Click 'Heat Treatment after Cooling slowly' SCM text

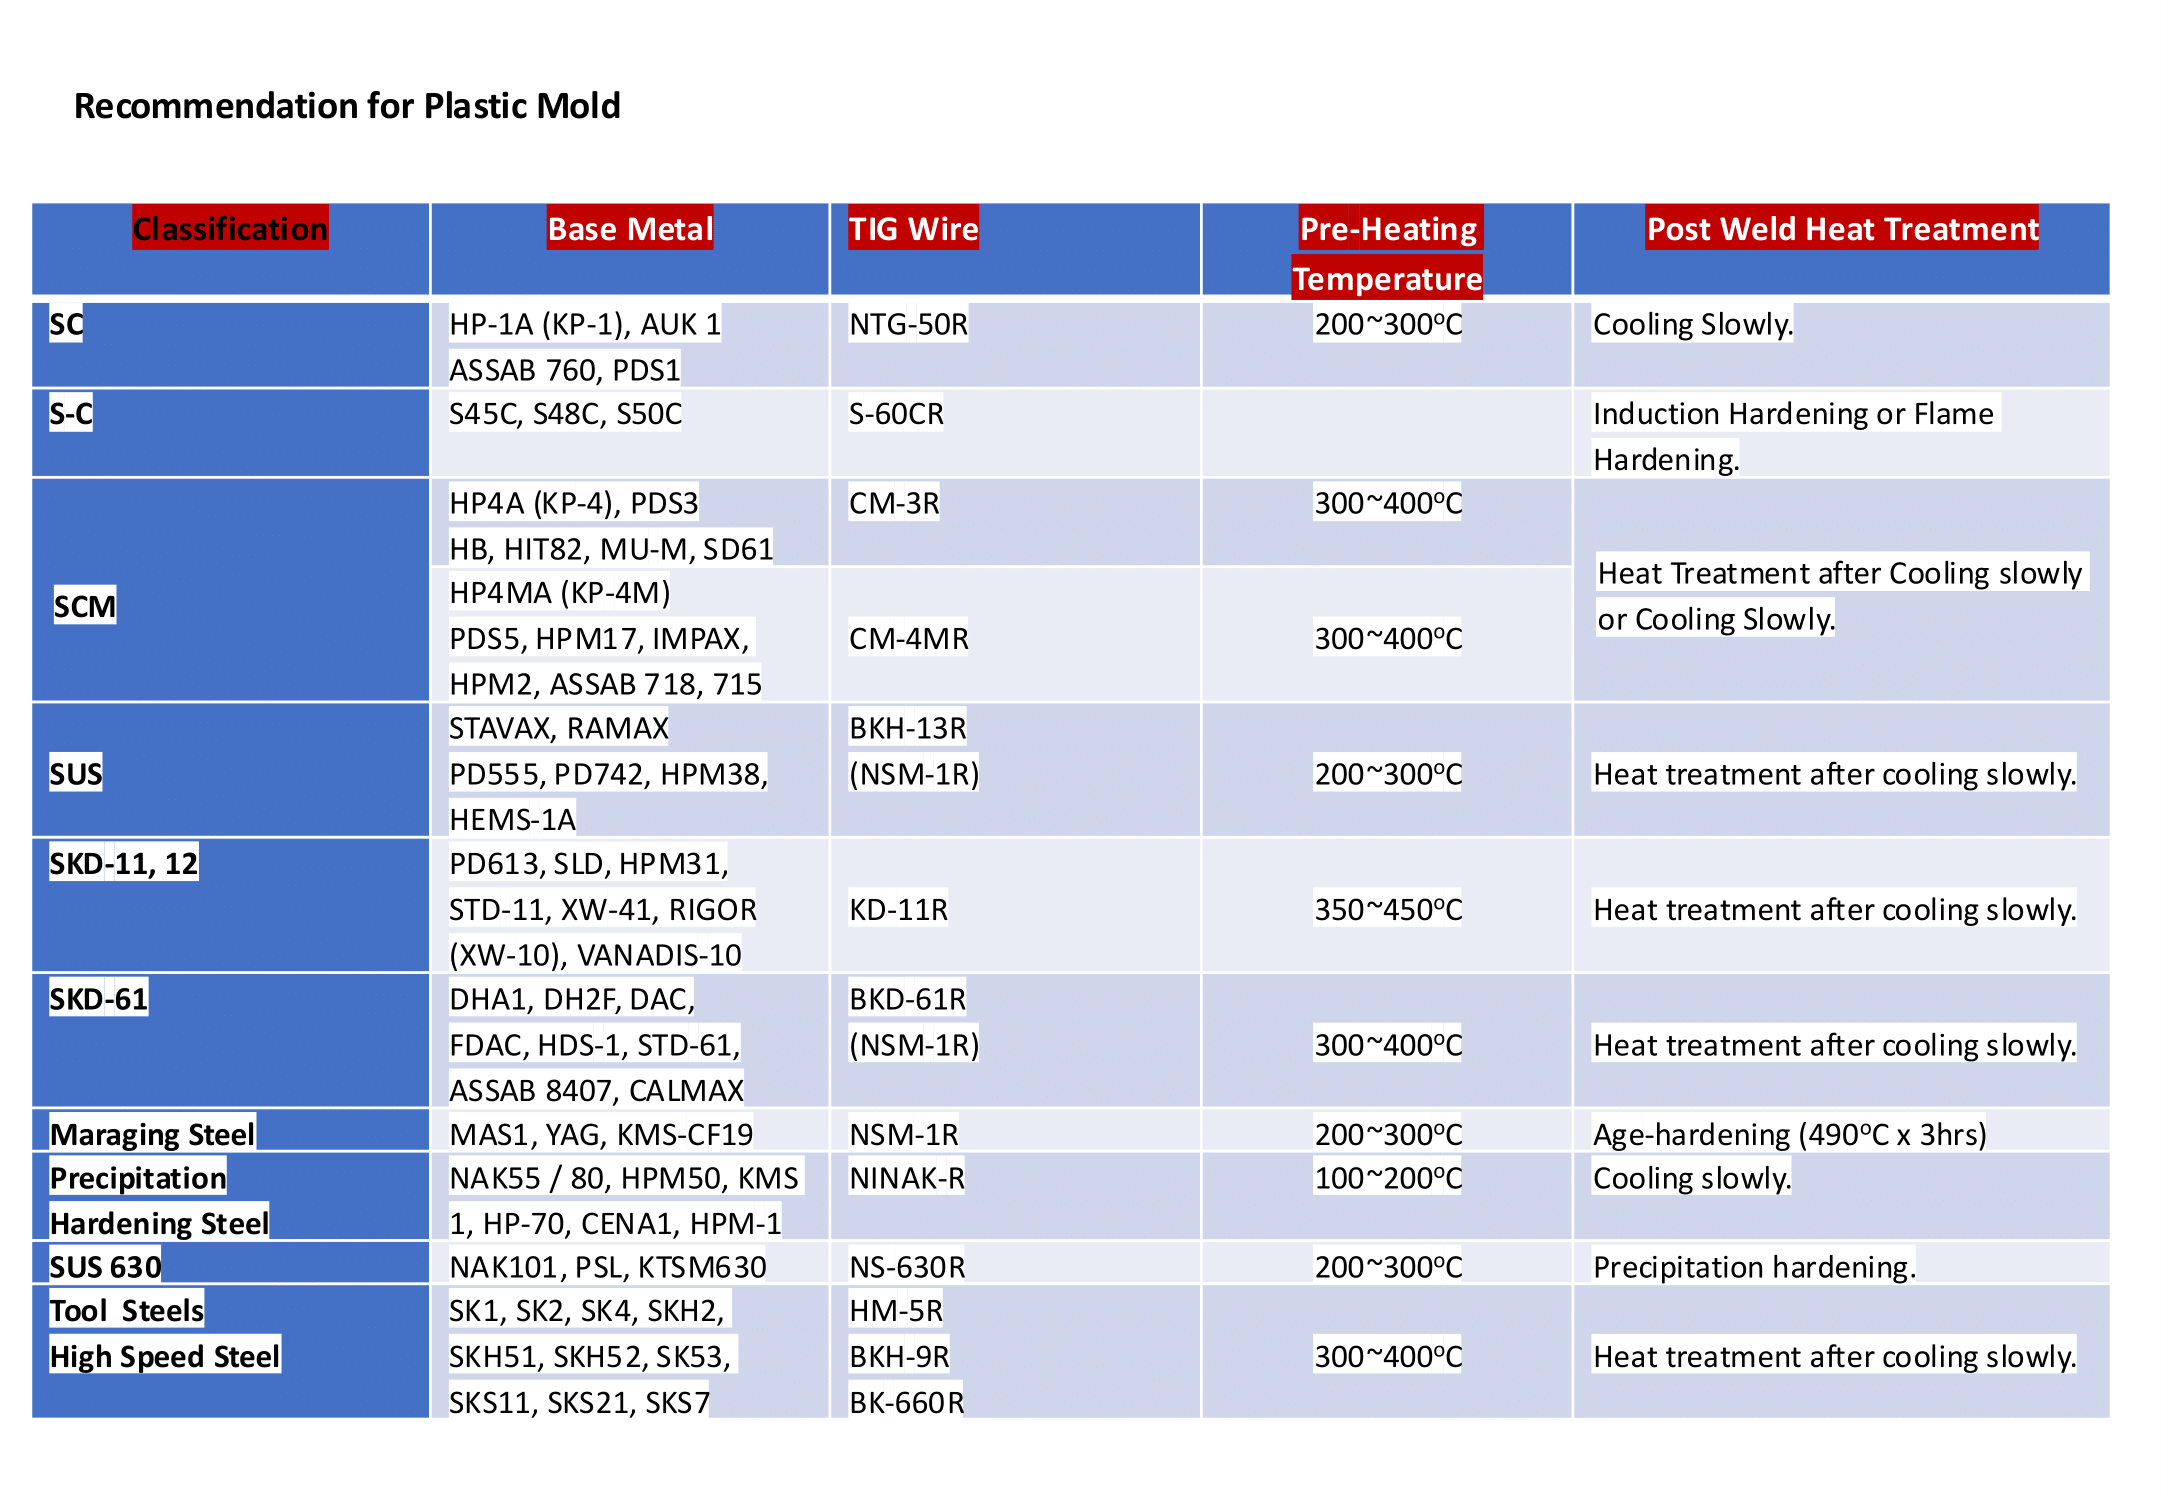click(1840, 573)
